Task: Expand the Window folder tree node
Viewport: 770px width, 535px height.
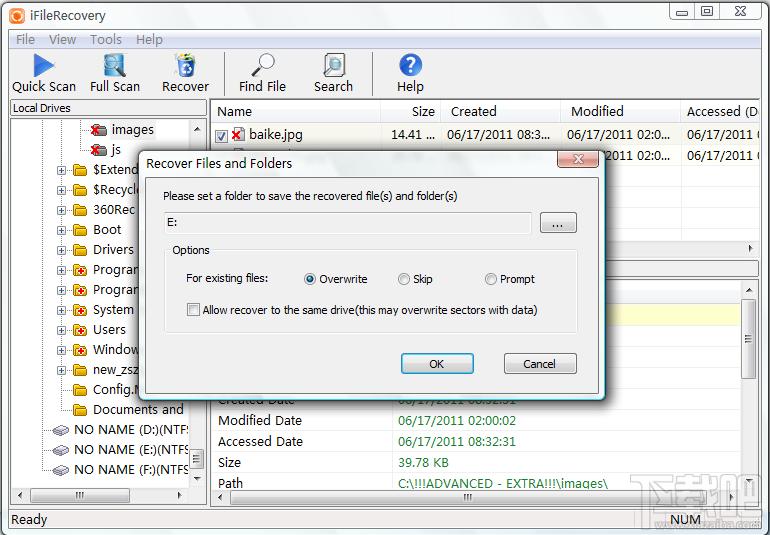Action: [61, 351]
